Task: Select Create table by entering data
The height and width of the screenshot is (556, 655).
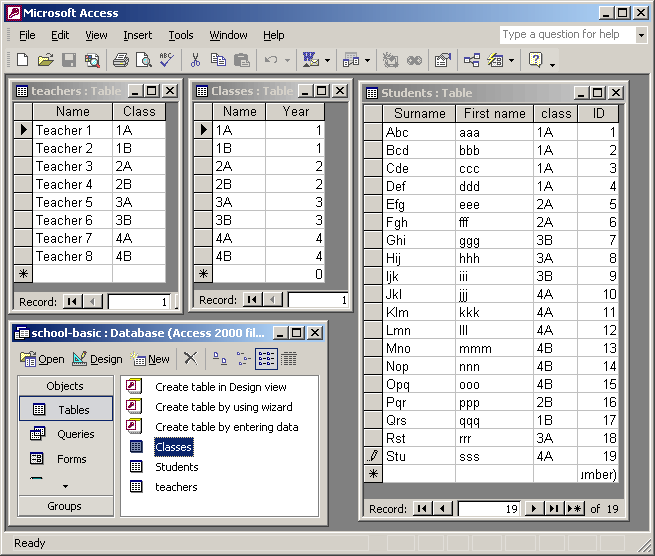Action: coord(226,427)
